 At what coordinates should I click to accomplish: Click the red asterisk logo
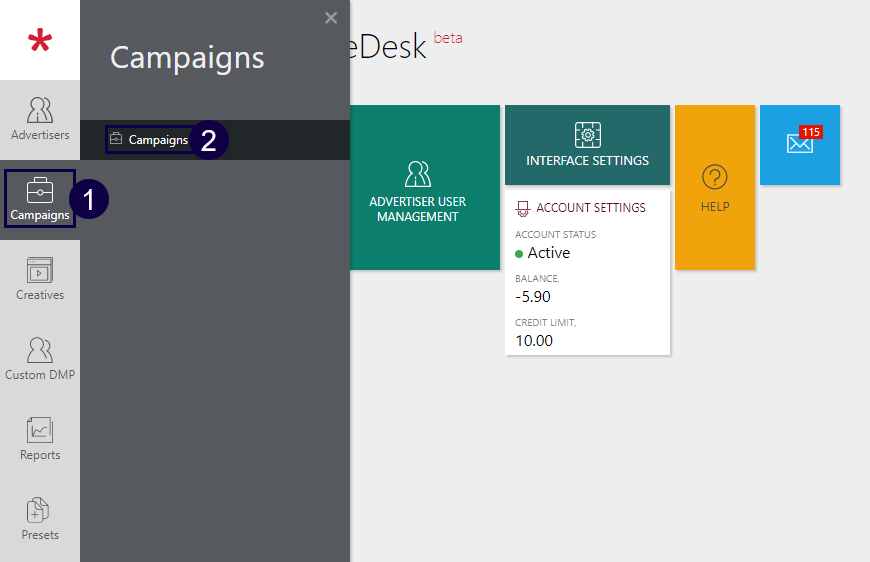[x=40, y=42]
